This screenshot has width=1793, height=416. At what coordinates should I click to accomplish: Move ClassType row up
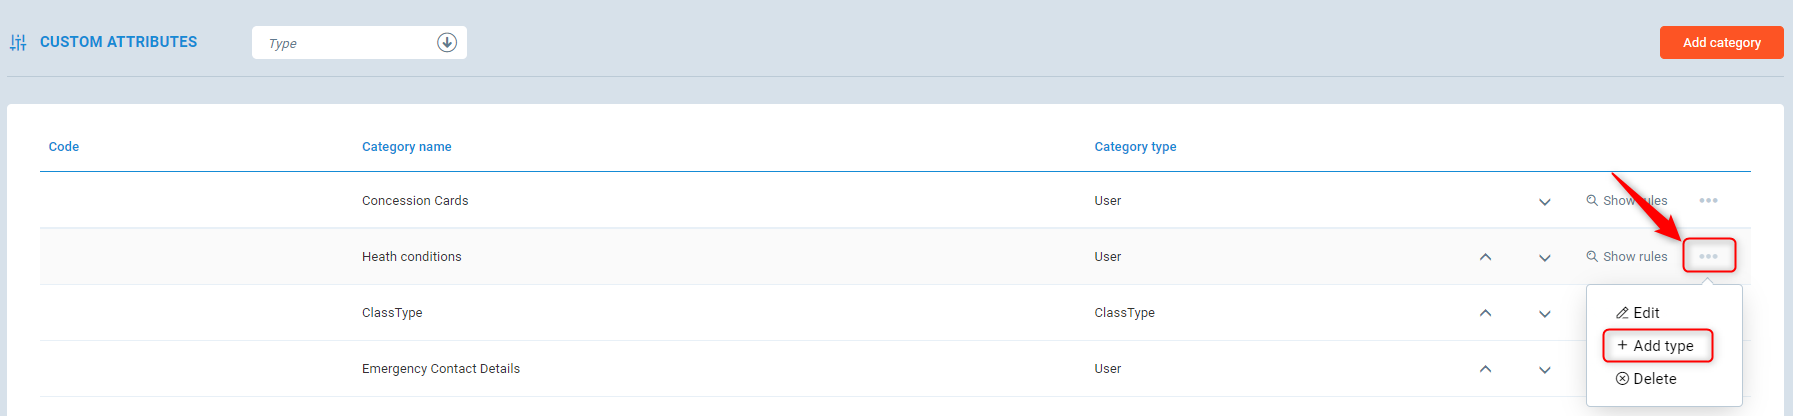(1485, 313)
